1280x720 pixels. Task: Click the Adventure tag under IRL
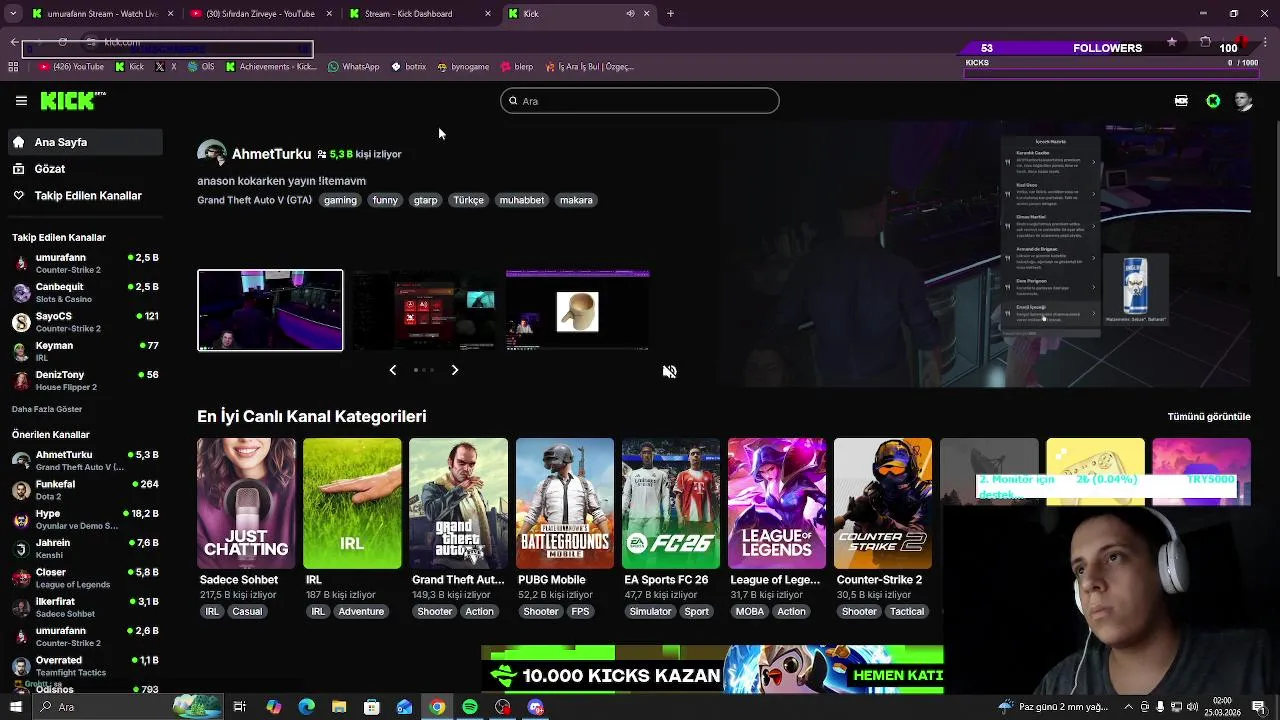tap(361, 611)
